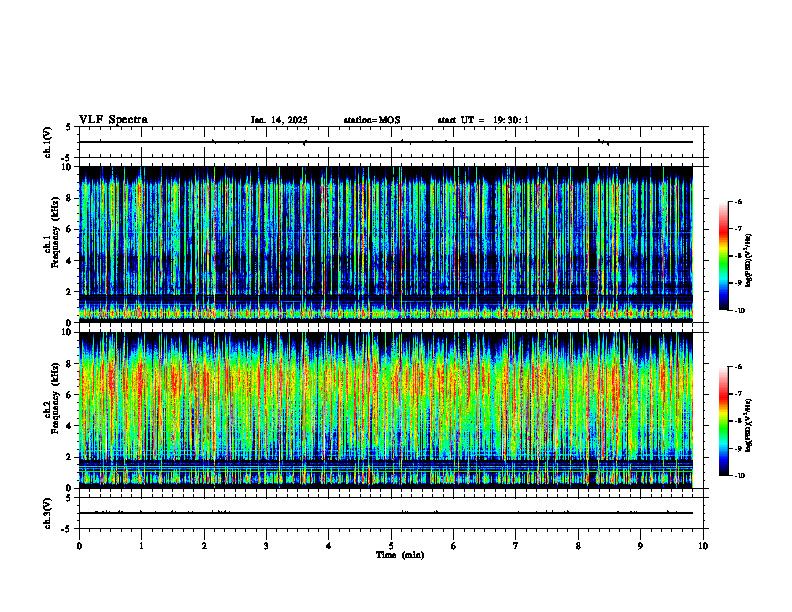Click the time axis tick label "5"
This screenshot has width=792, height=612.
click(391, 546)
